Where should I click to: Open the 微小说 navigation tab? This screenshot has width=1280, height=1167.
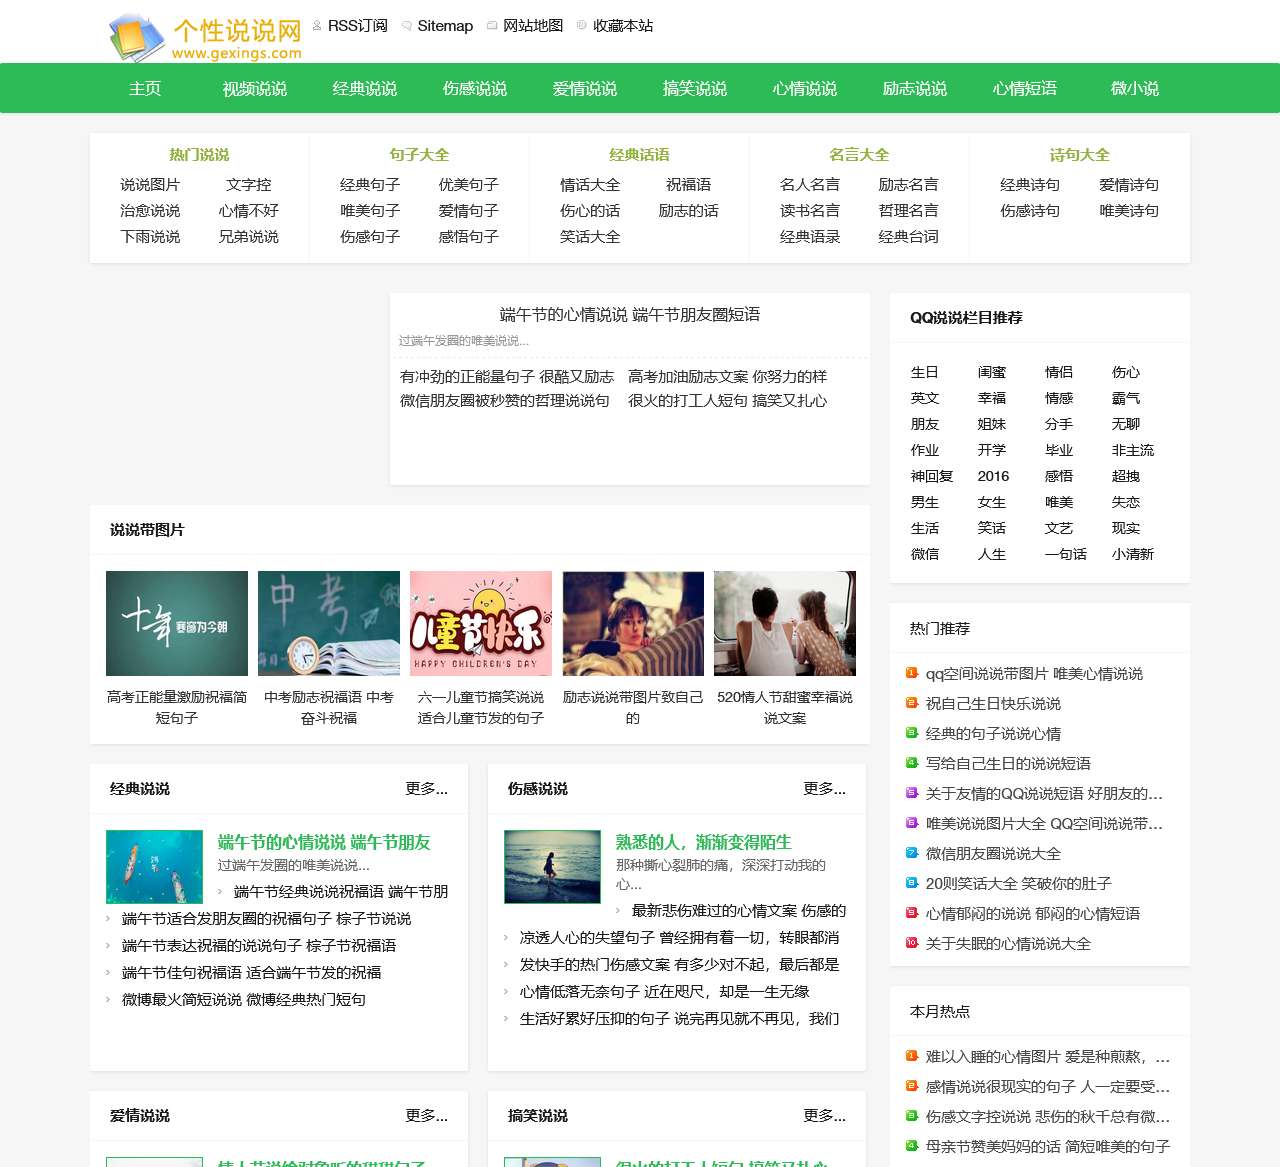pos(1135,88)
